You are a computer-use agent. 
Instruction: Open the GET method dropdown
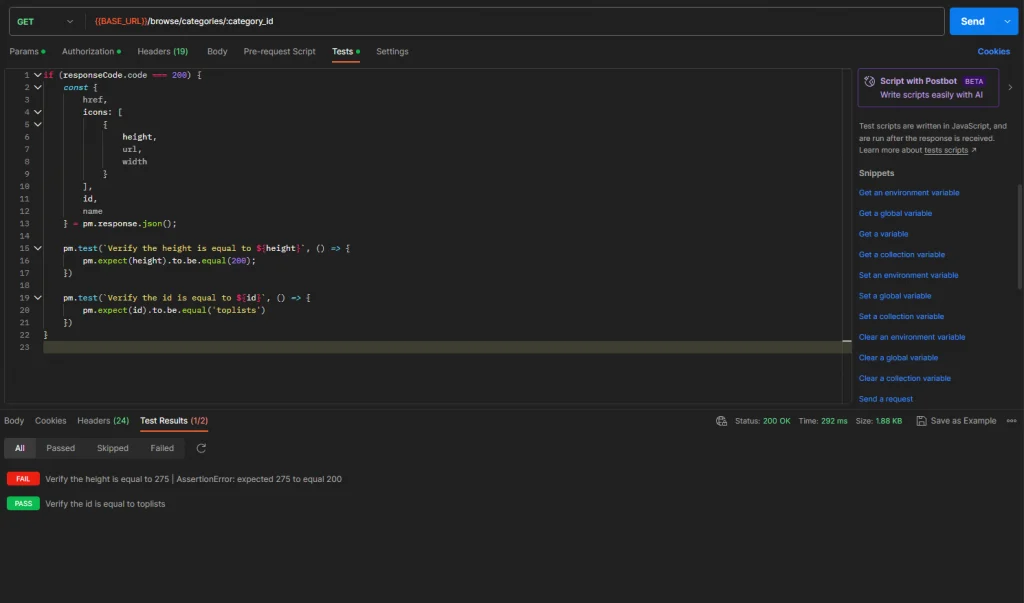click(x=46, y=22)
